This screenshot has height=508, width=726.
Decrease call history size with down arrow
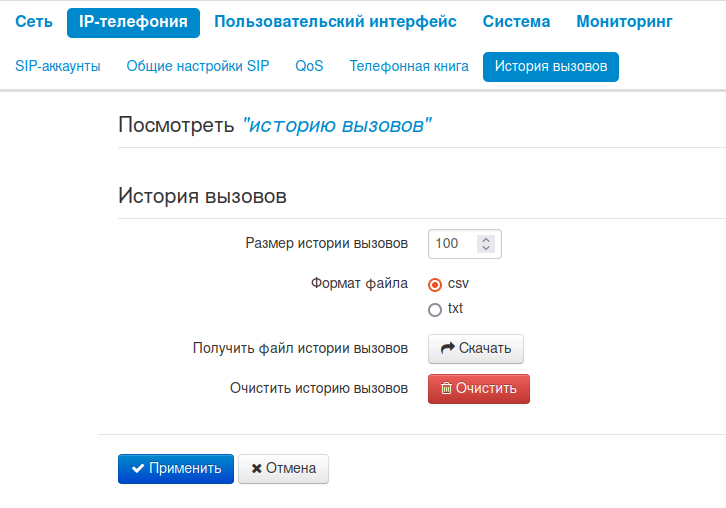tap(486, 248)
